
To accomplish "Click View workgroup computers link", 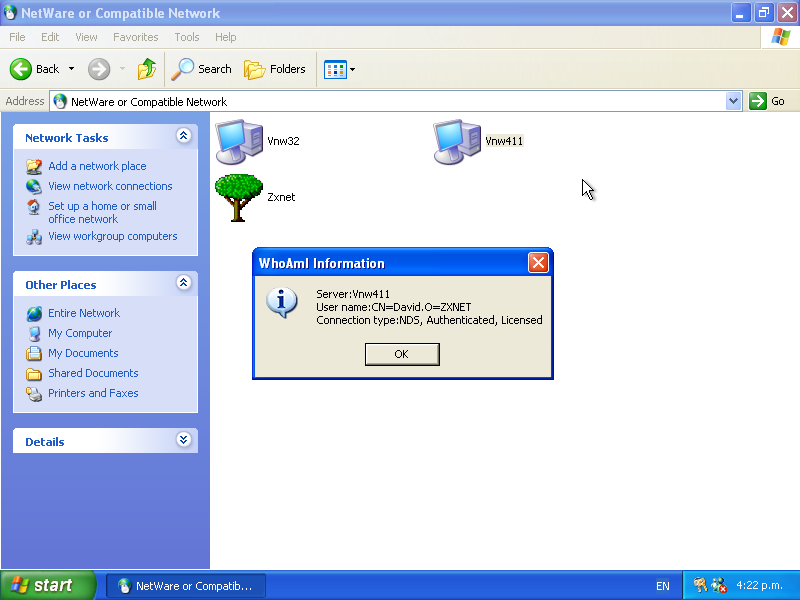I will 113,236.
